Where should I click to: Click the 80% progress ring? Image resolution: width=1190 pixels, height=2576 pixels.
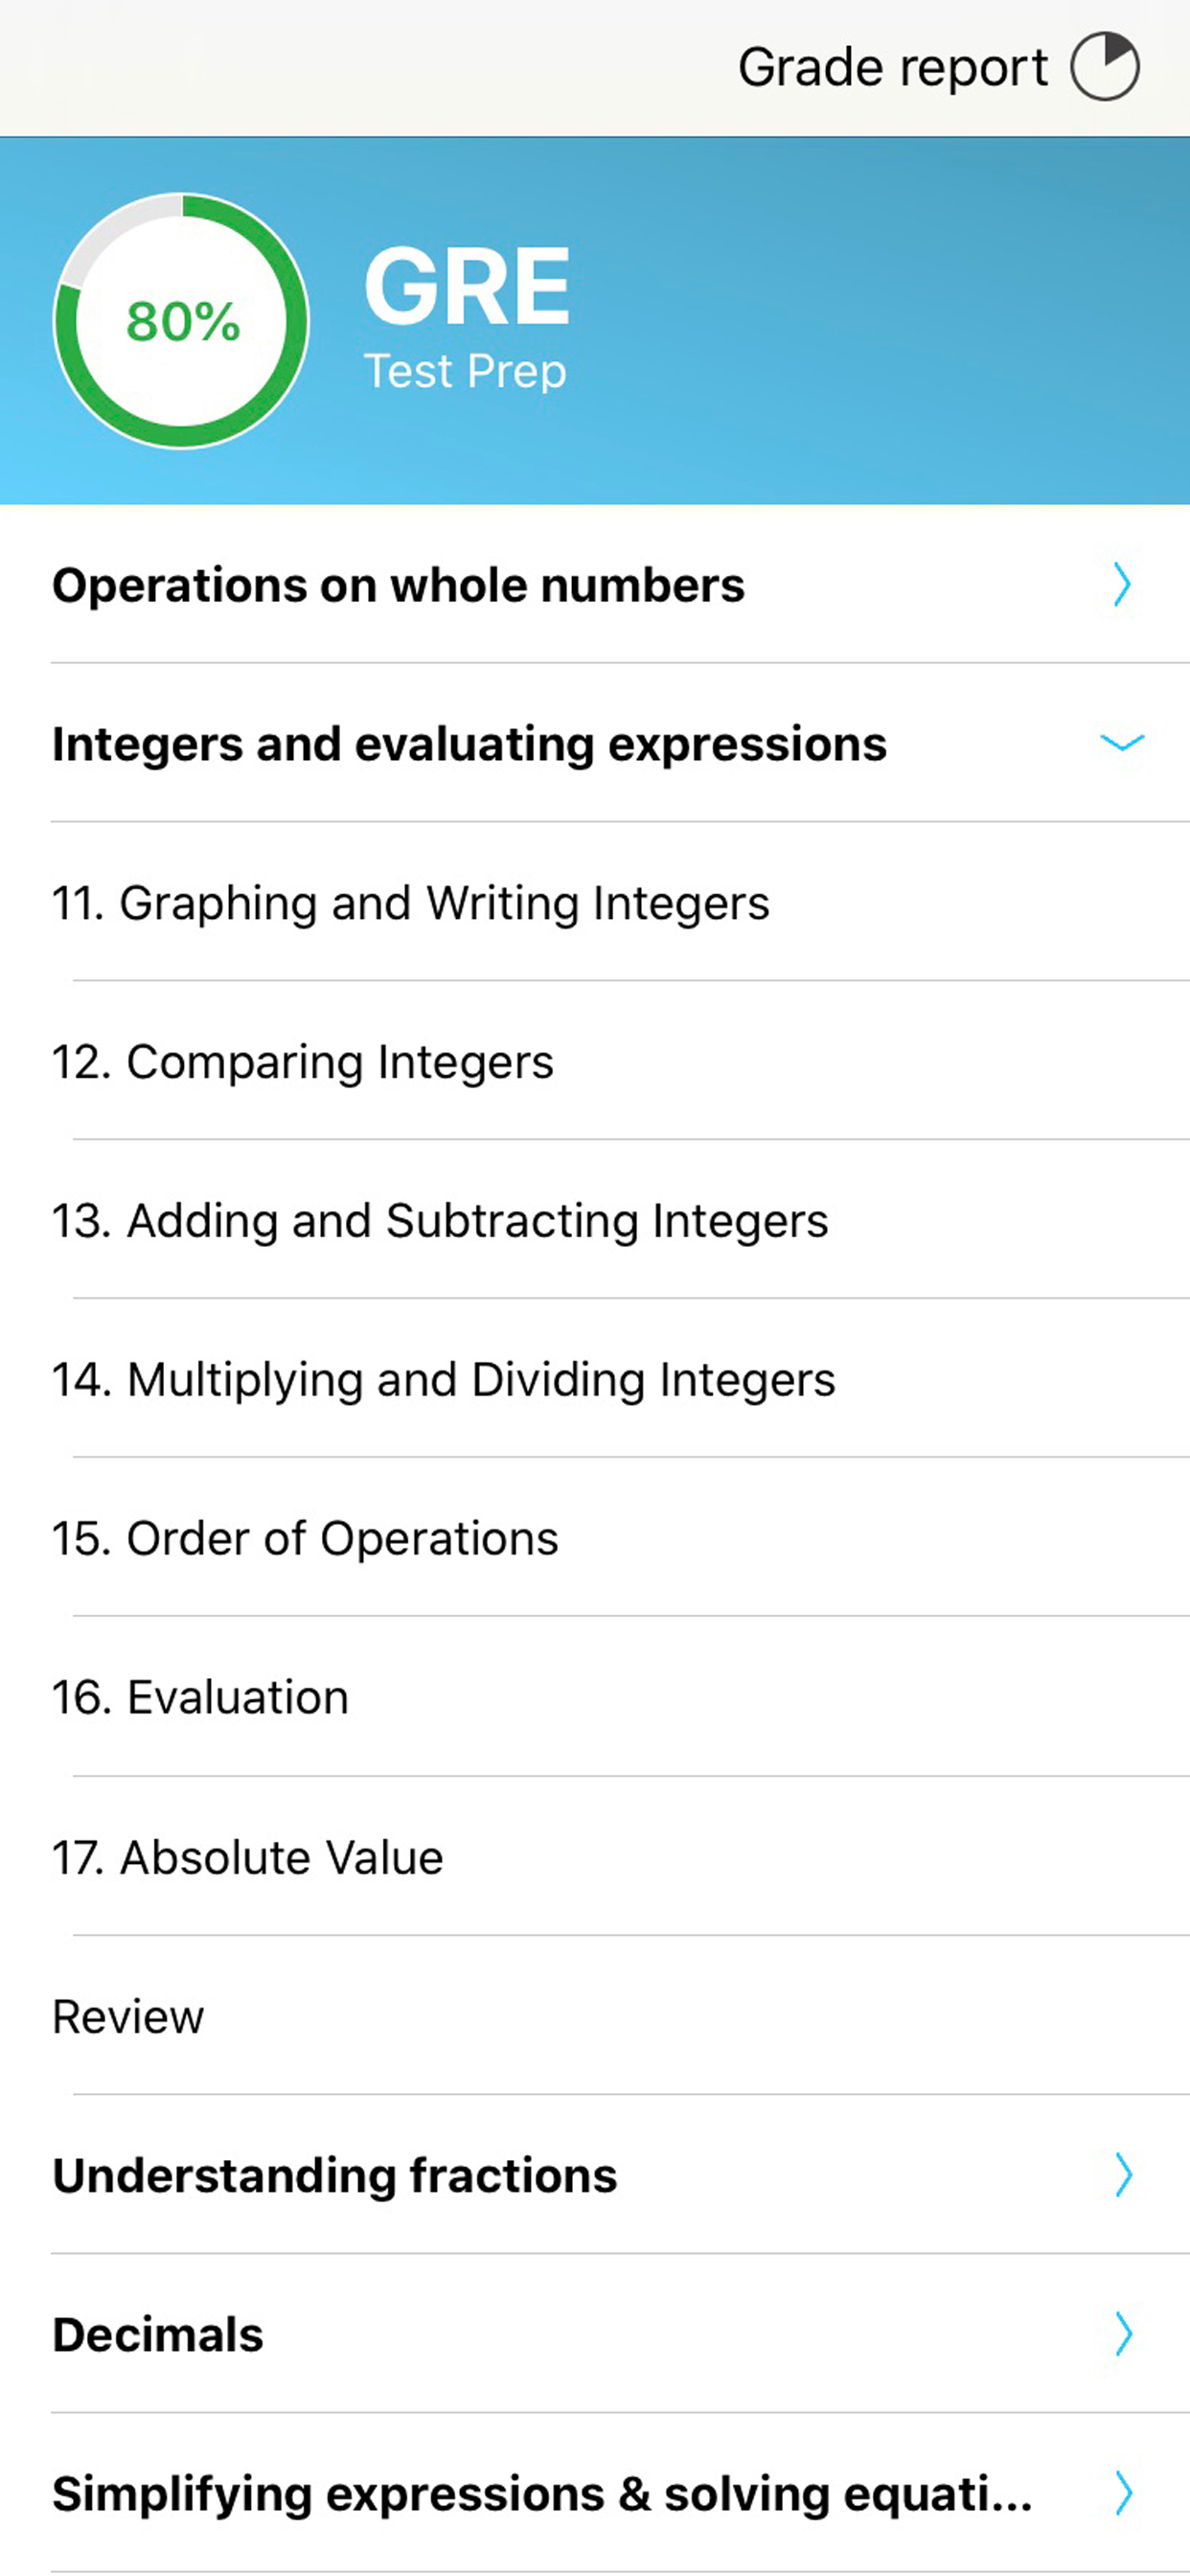[x=181, y=321]
